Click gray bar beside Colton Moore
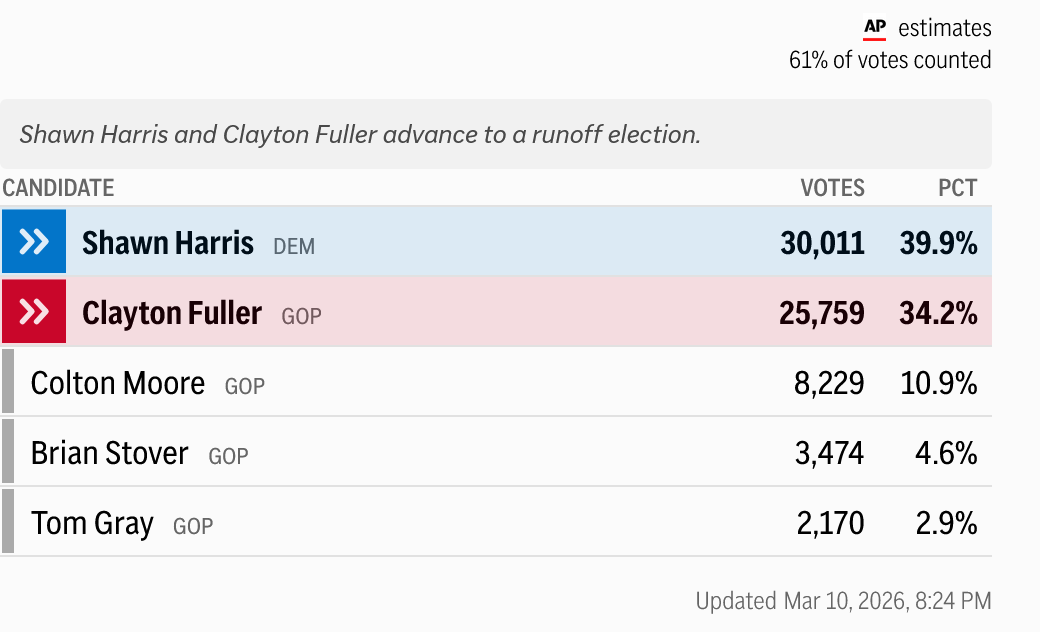The image size is (1040, 632). point(8,382)
